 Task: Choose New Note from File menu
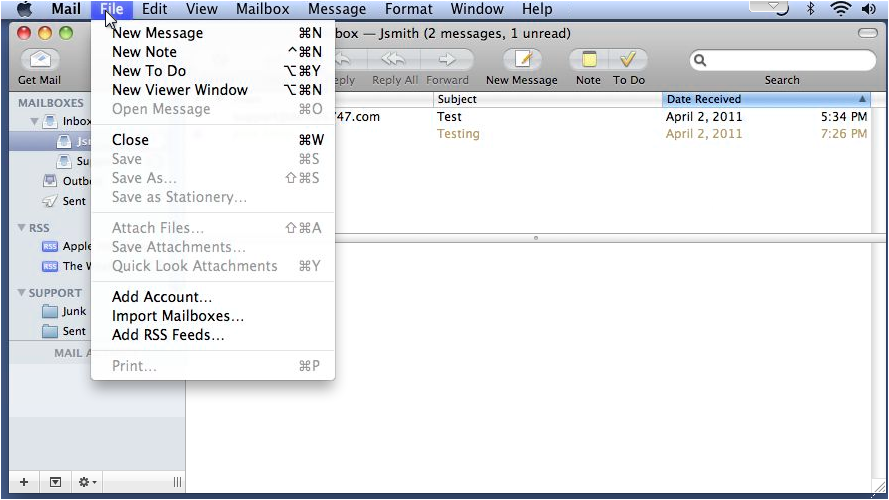click(213, 52)
